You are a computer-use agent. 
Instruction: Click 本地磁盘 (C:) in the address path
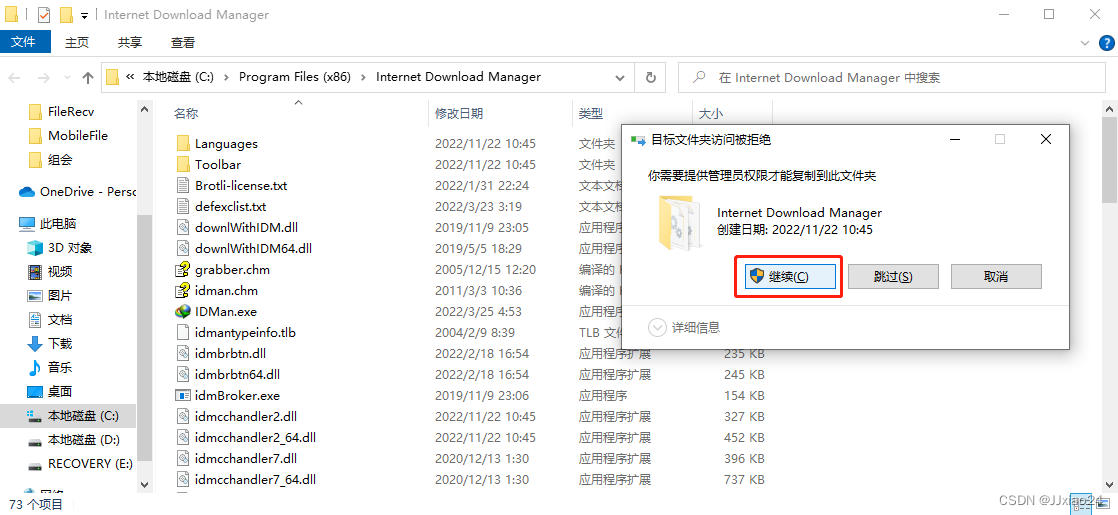(x=178, y=77)
